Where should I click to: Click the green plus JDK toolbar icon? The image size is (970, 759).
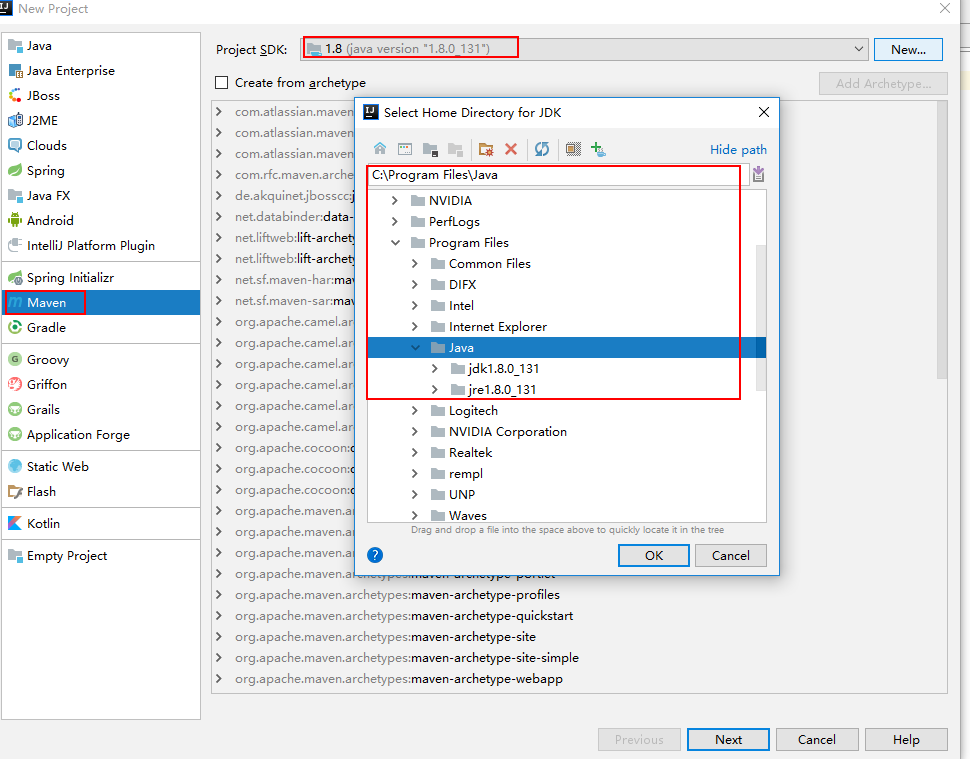click(598, 148)
